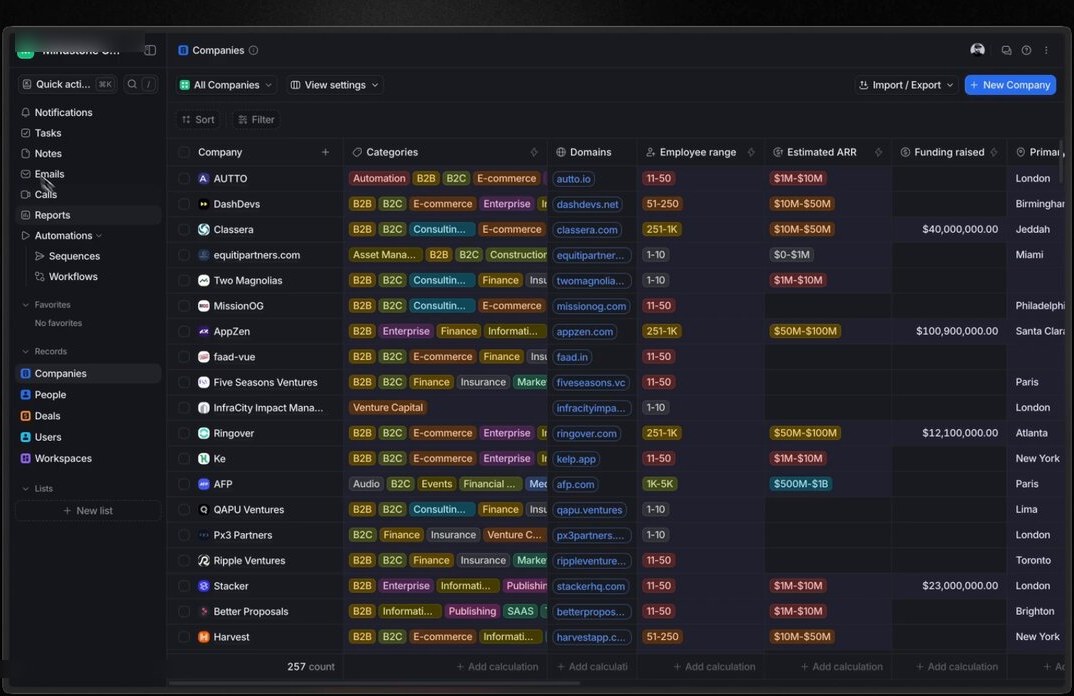Open the three-dot more menu in header
1074x696 pixels.
[1046, 50]
